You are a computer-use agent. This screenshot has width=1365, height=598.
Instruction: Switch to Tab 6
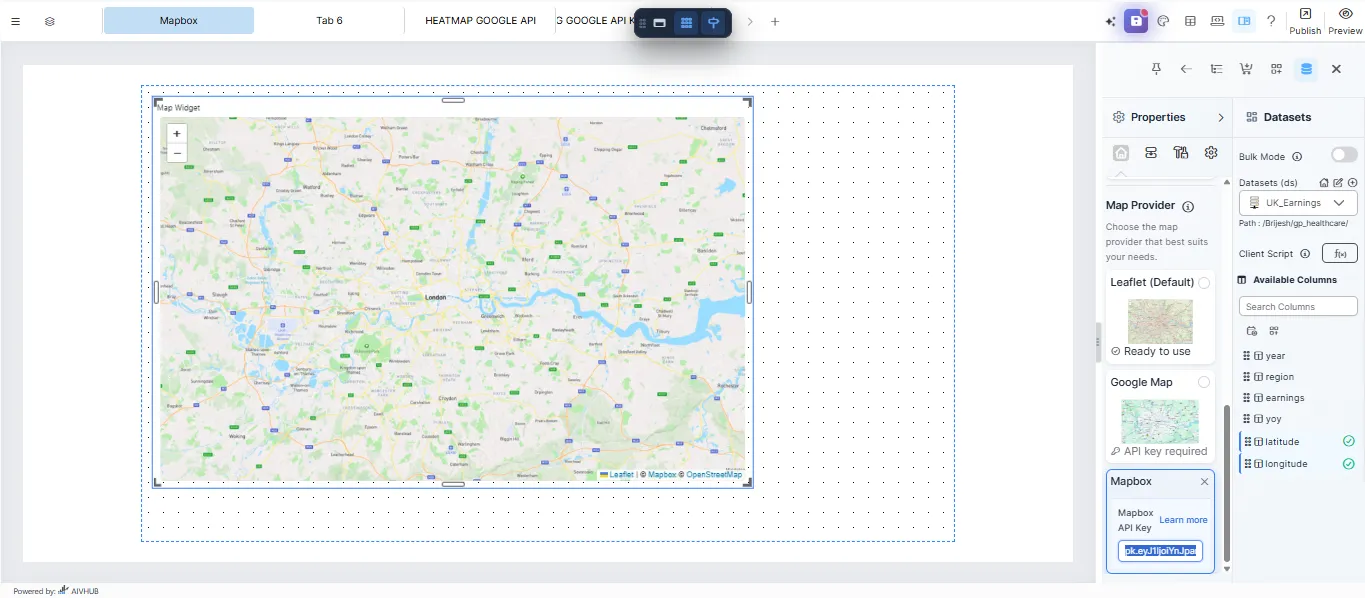pos(330,20)
